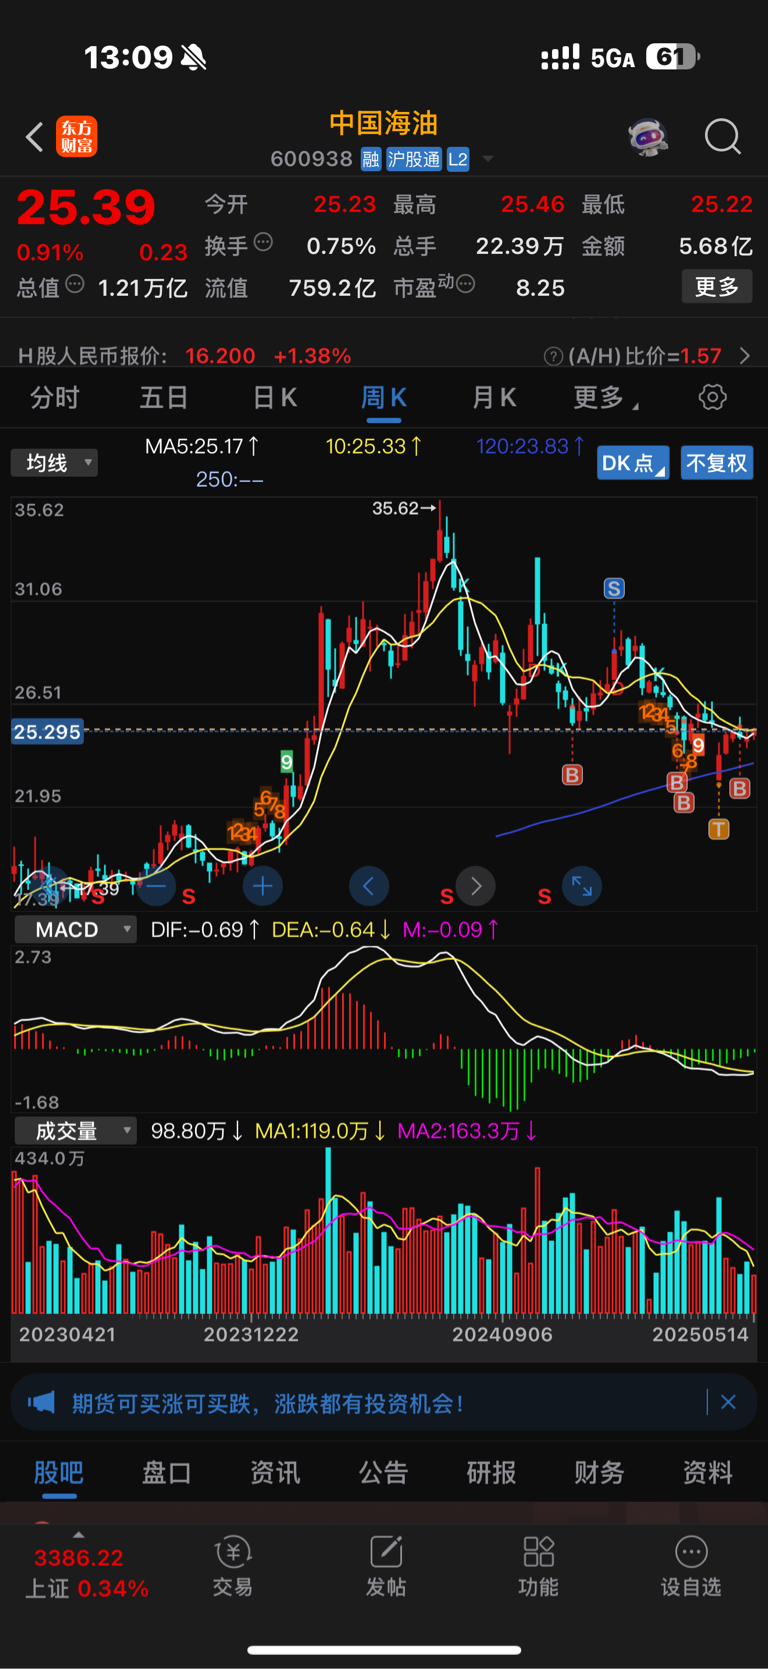Screen dimensions: 768x1669
Task: Tap the back arrow icon
Action: point(35,137)
